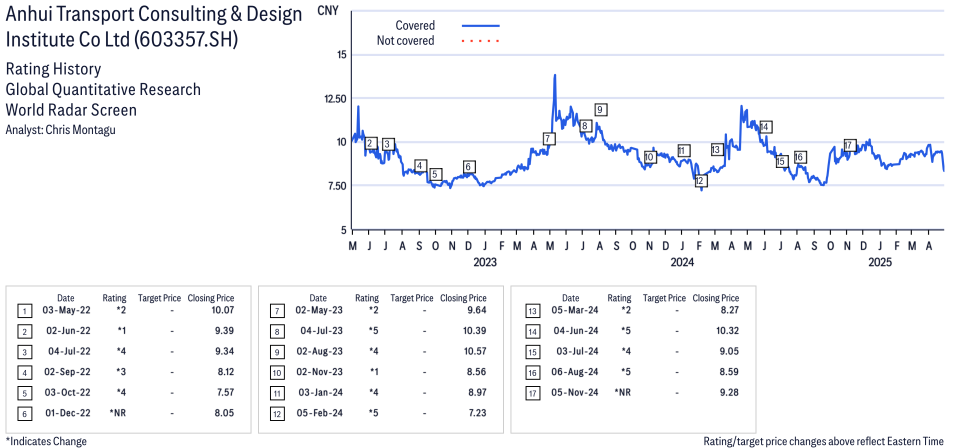The image size is (955, 448).
Task: Select chart marker 9 on the graph
Action: [x=601, y=110]
